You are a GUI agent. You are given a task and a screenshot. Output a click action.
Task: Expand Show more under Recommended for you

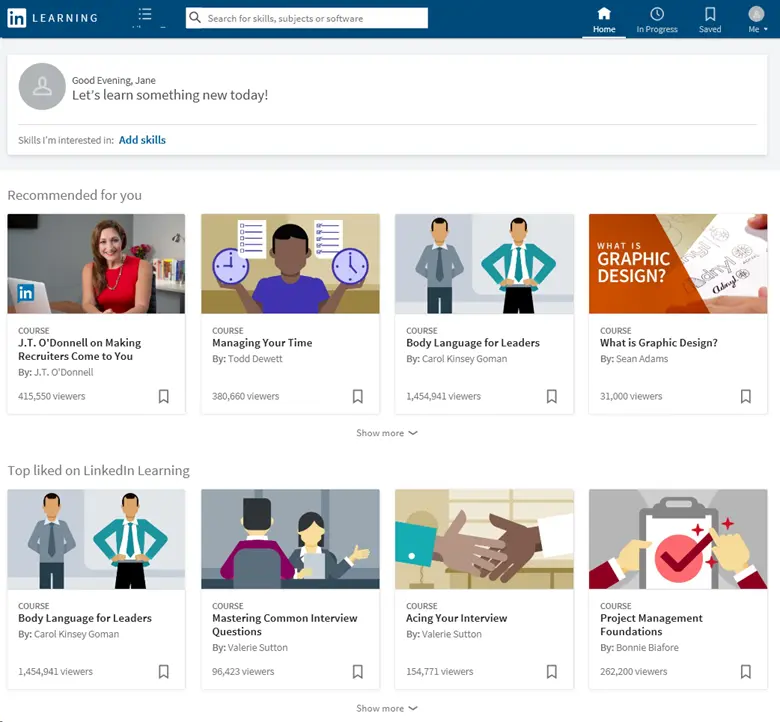386,433
